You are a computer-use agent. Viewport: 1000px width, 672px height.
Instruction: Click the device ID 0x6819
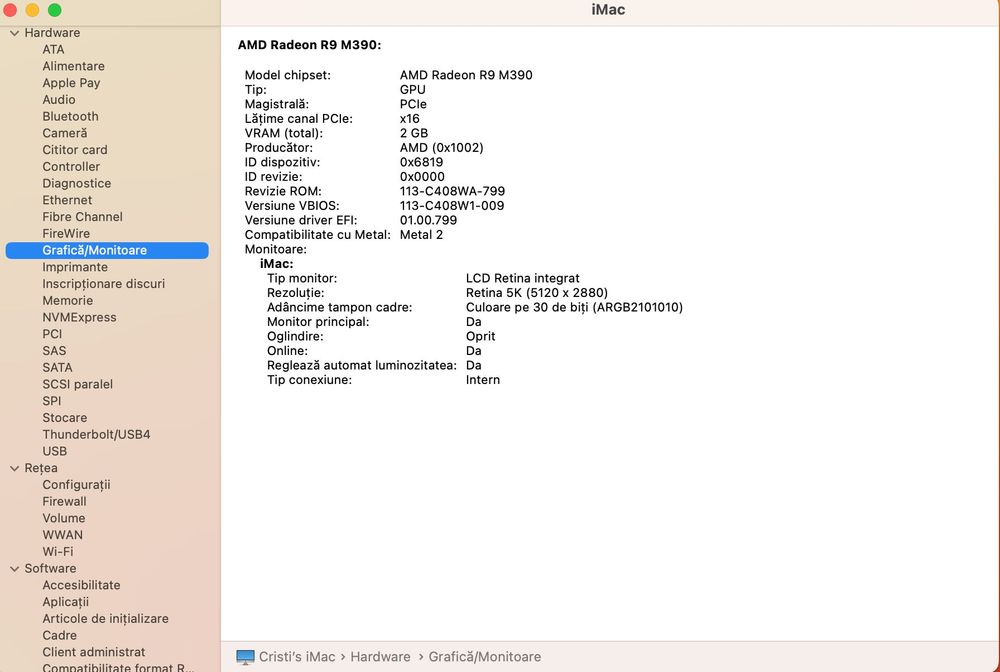422,162
